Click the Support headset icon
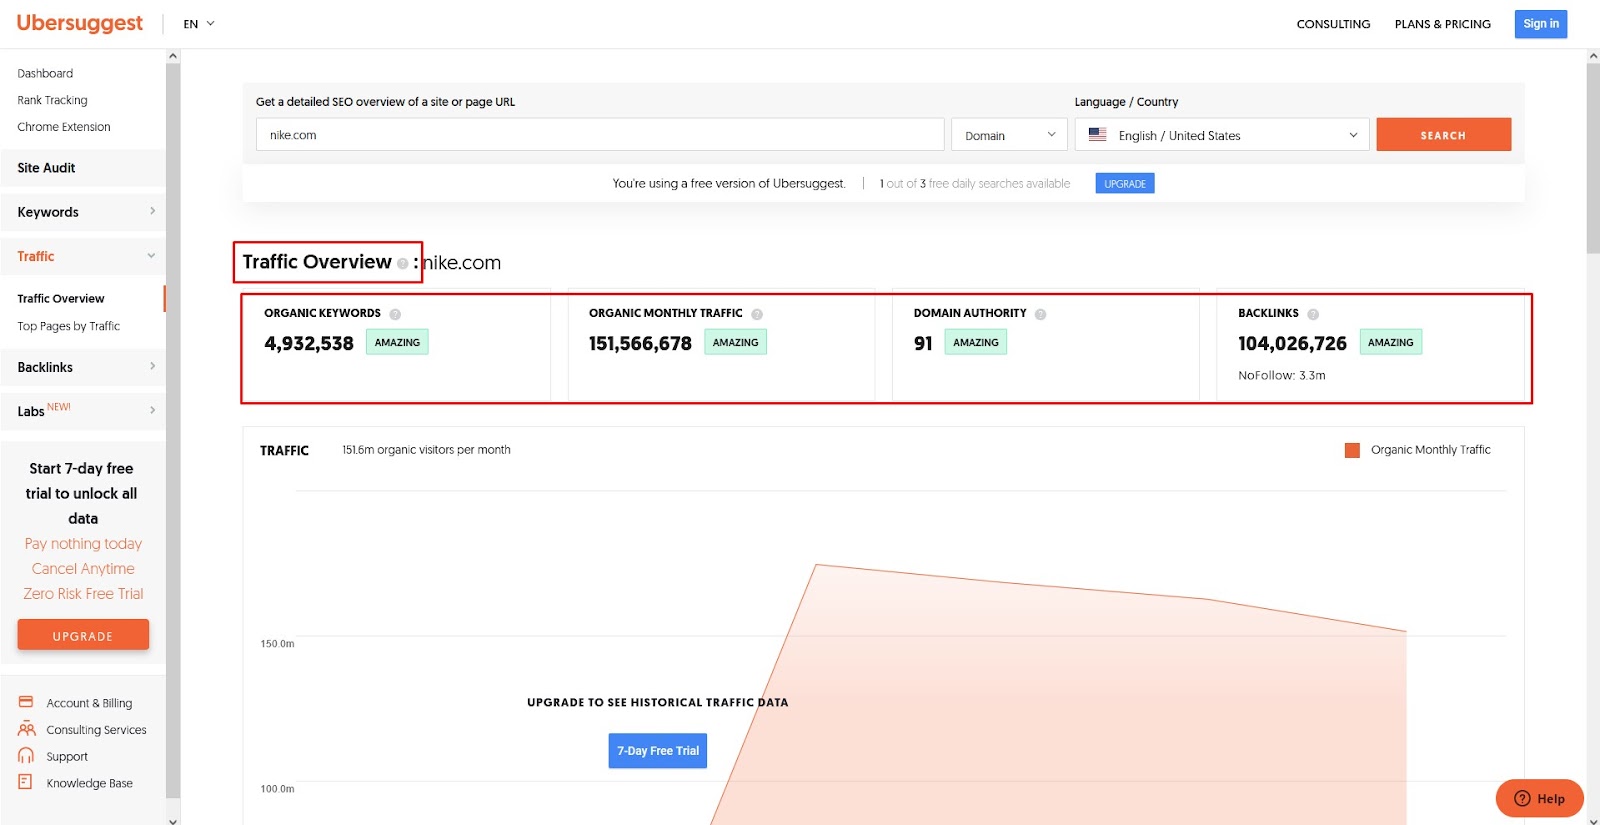Viewport: 1600px width, 825px height. tap(26, 756)
